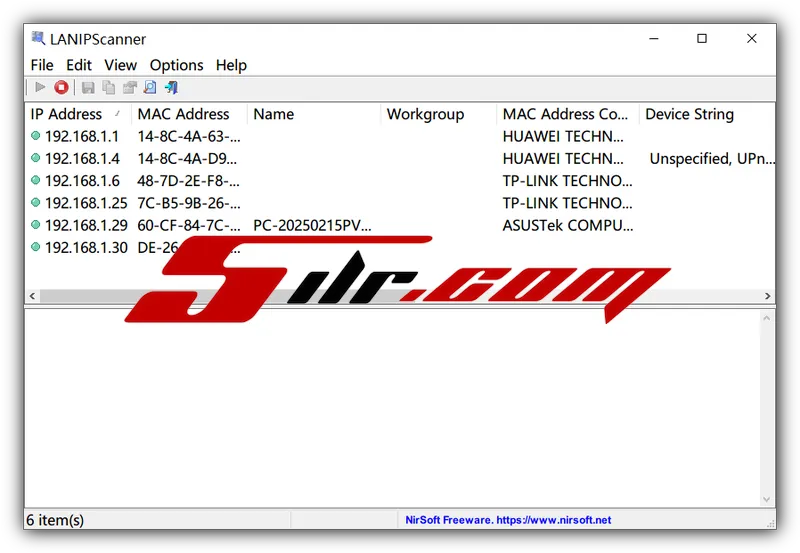The height and width of the screenshot is (553, 800).
Task: Click MAC address 7C-B5-9B-26-...
Action: click(x=189, y=203)
